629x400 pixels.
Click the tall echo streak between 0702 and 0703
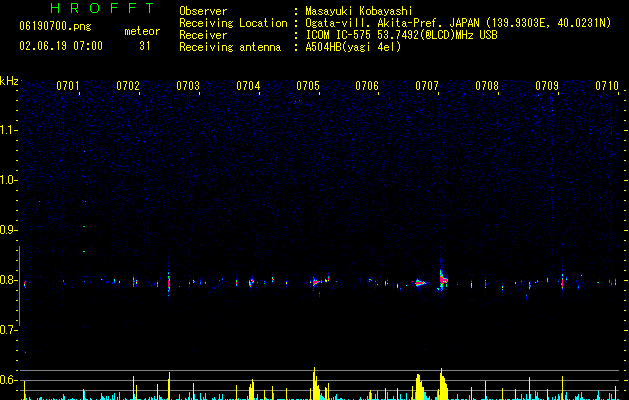click(169, 281)
